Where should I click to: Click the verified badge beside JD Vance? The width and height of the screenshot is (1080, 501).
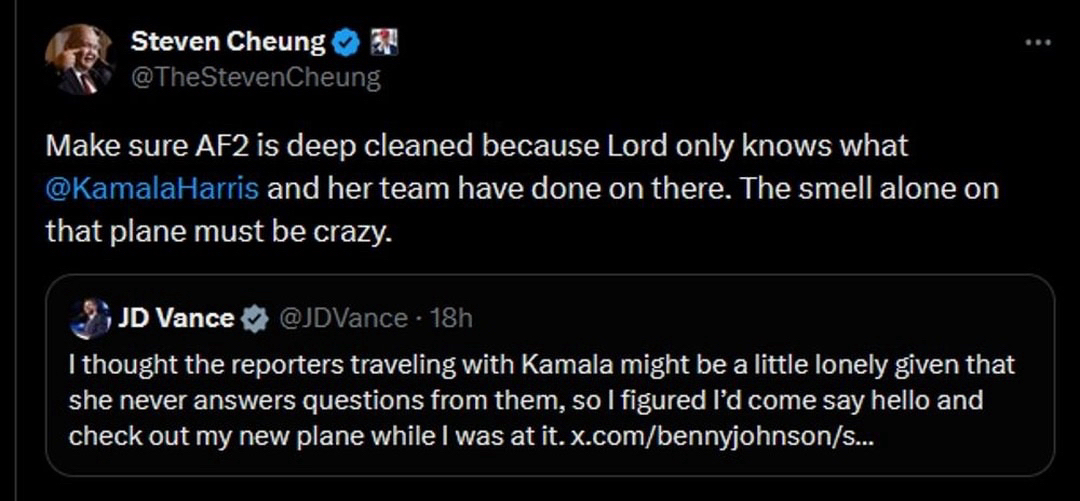pos(256,319)
